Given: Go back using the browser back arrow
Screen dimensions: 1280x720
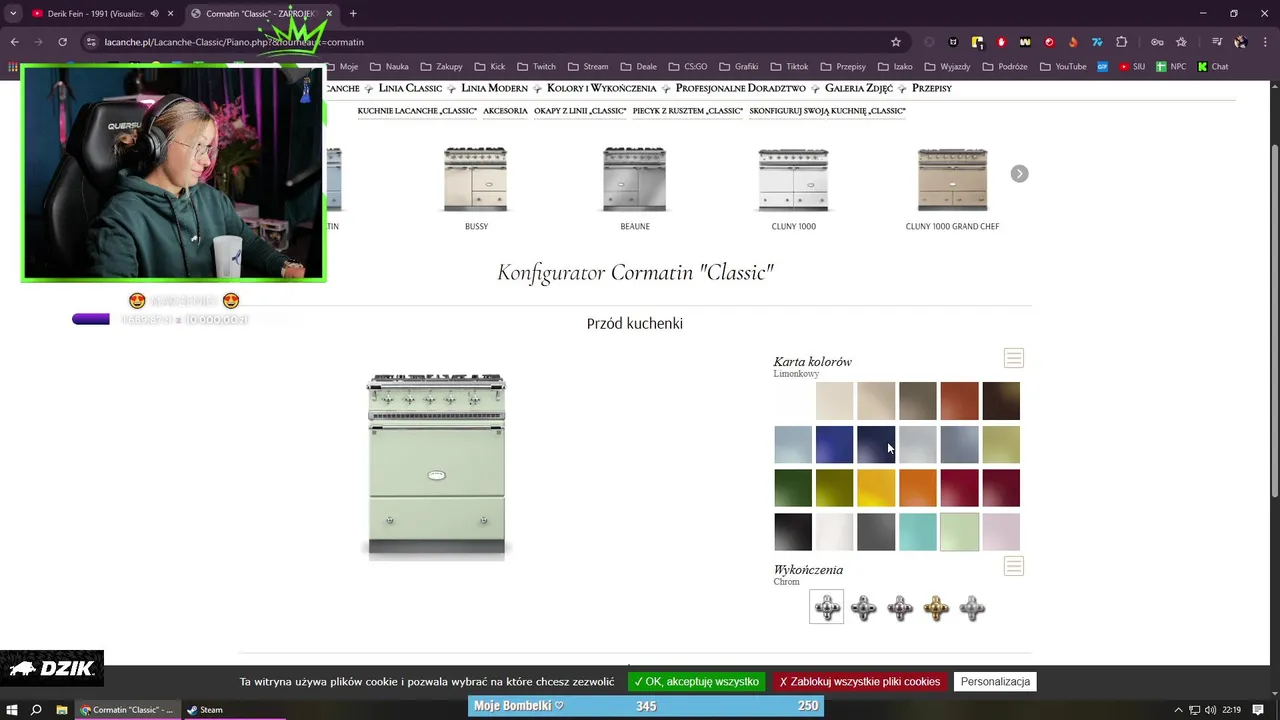Looking at the screenshot, I should pos(14,42).
